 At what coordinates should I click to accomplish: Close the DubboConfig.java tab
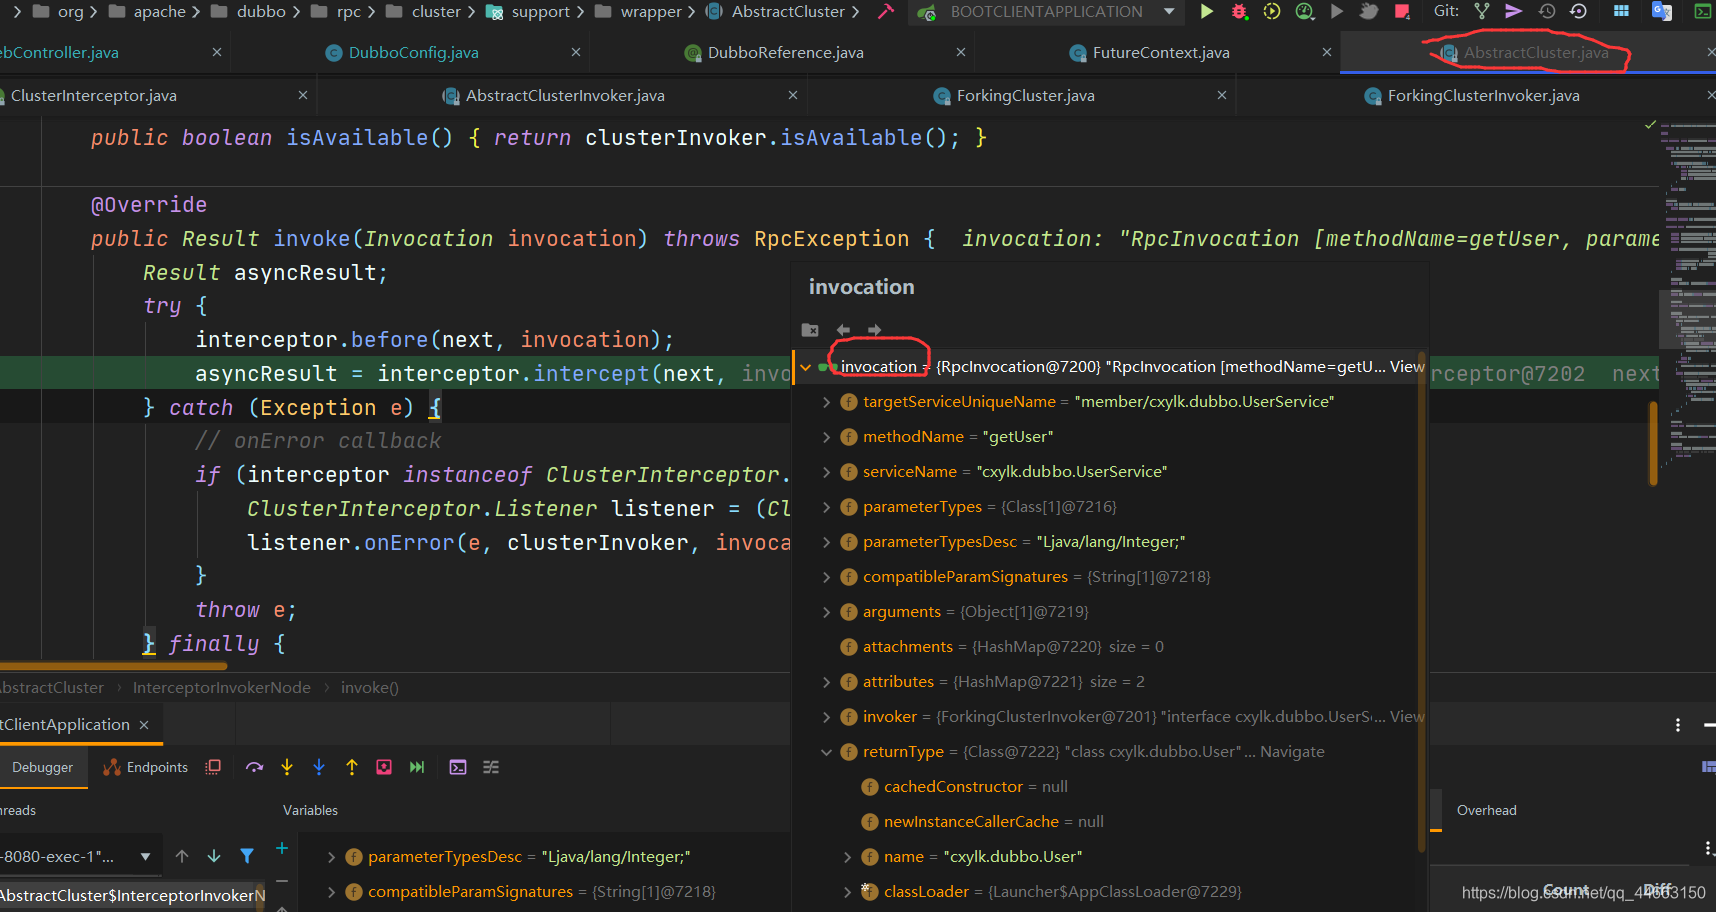575,52
